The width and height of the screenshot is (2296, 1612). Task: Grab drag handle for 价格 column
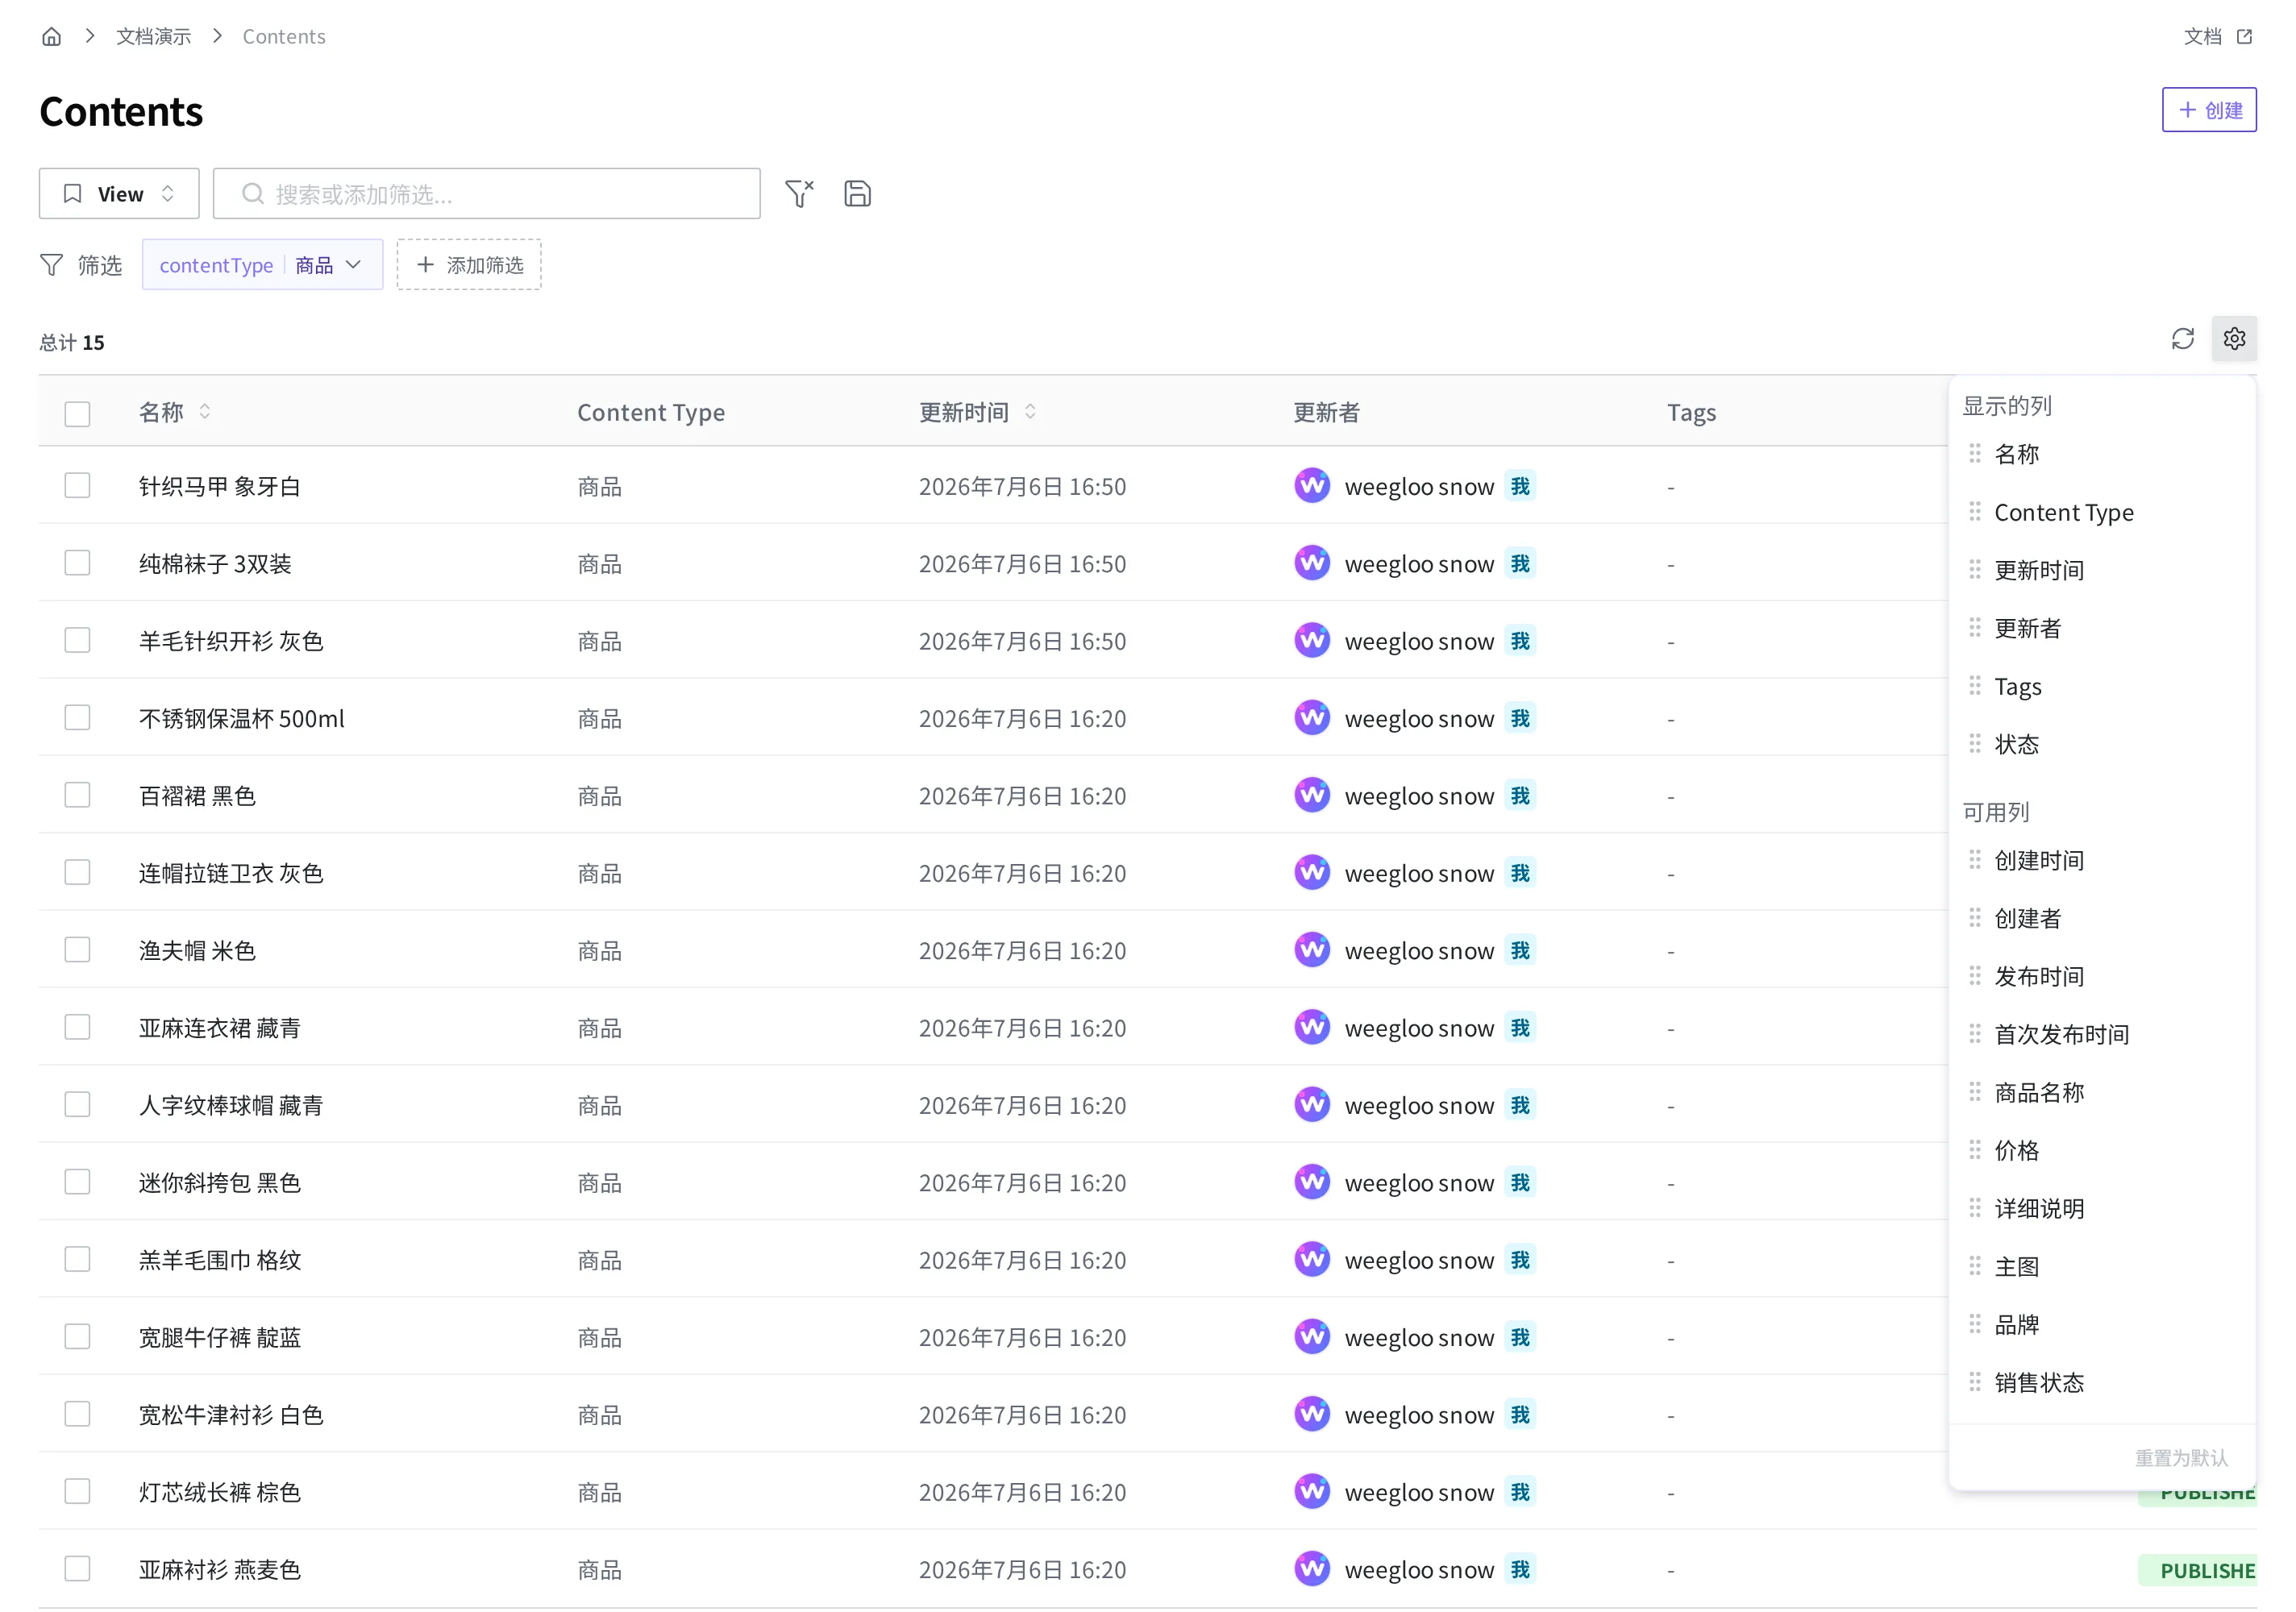click(x=1975, y=1150)
